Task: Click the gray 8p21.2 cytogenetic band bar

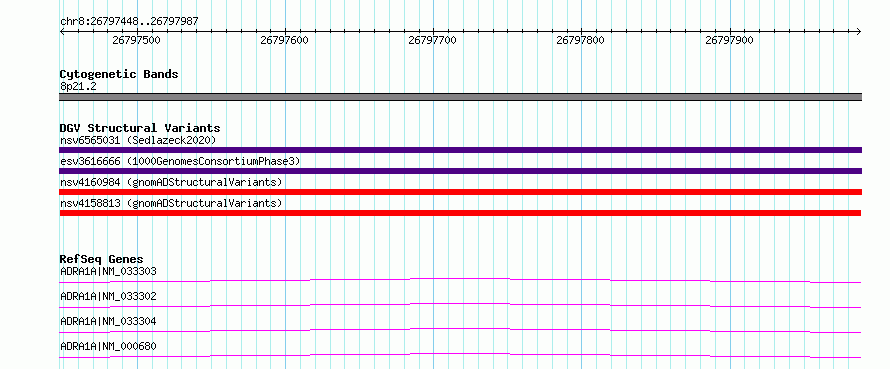Action: coord(460,97)
